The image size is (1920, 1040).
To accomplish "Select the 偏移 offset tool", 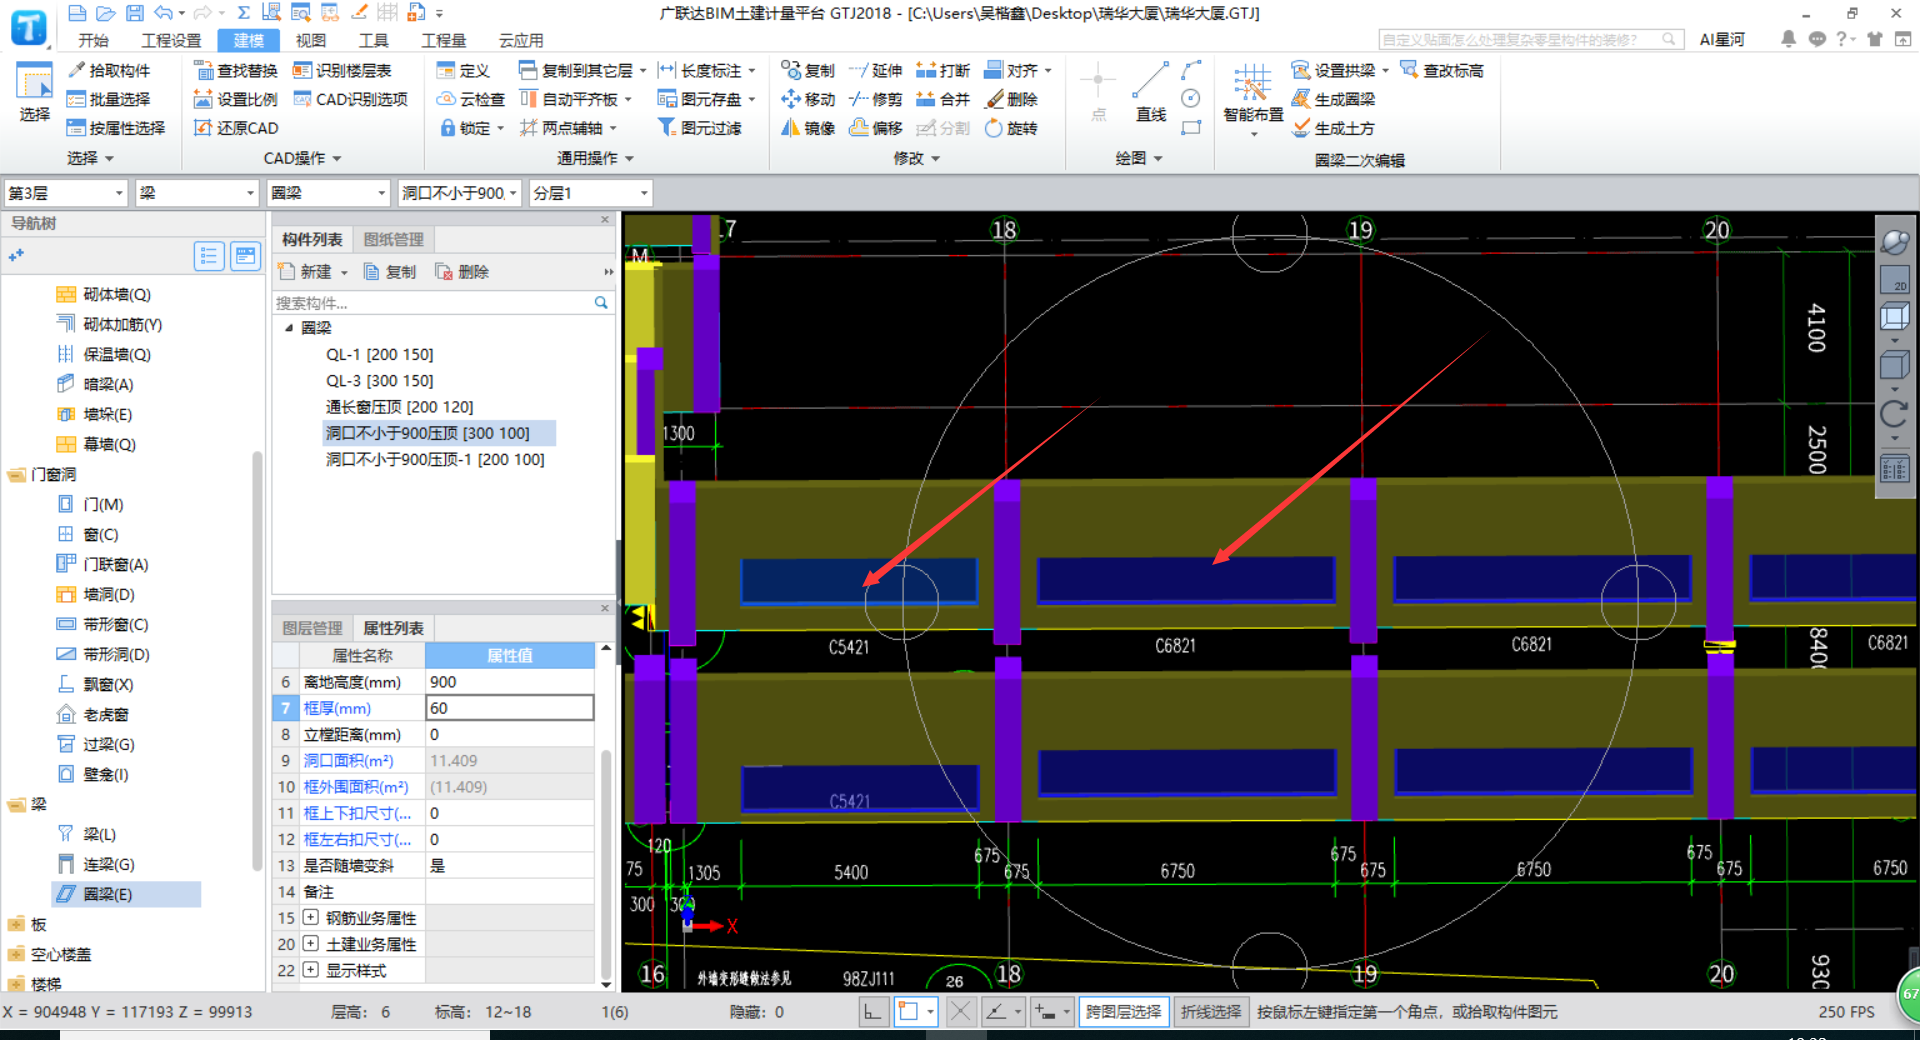I will click(875, 128).
